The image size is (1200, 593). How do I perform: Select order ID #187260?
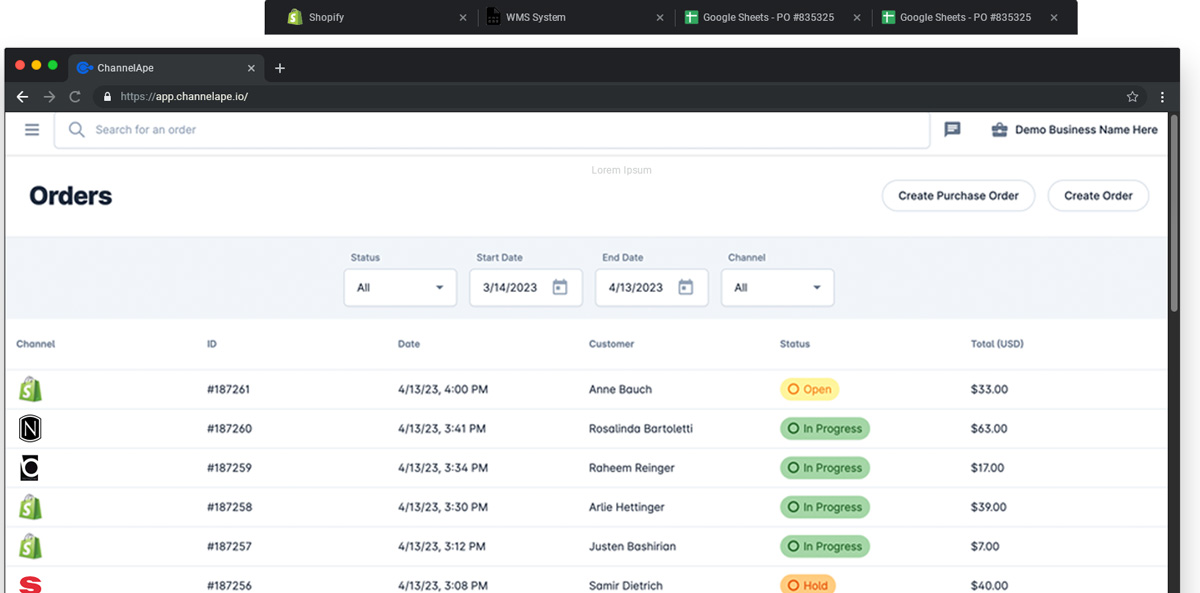(229, 428)
